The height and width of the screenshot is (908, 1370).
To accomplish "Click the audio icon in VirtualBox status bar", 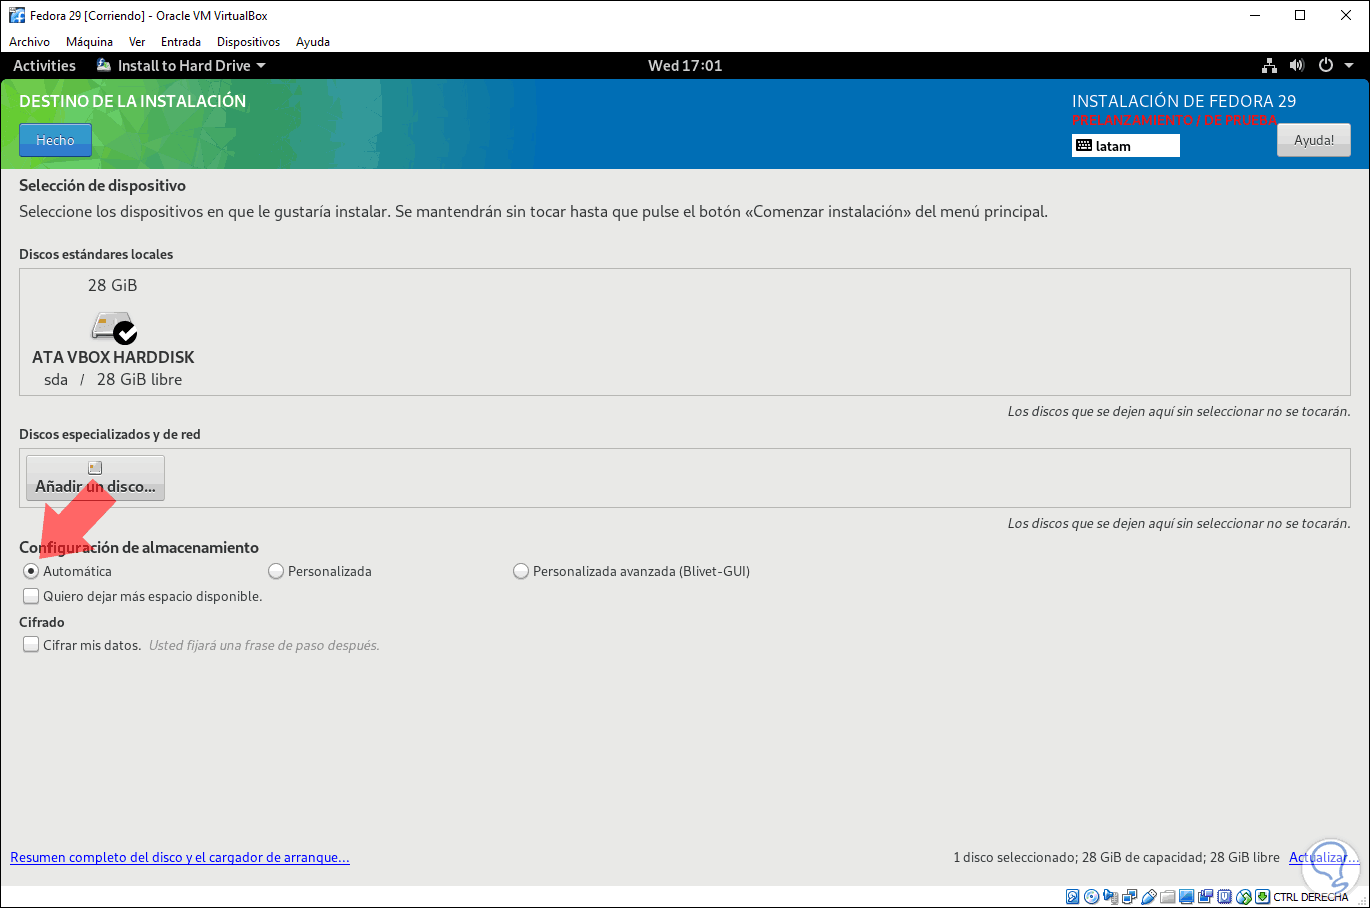I will click(x=1110, y=897).
